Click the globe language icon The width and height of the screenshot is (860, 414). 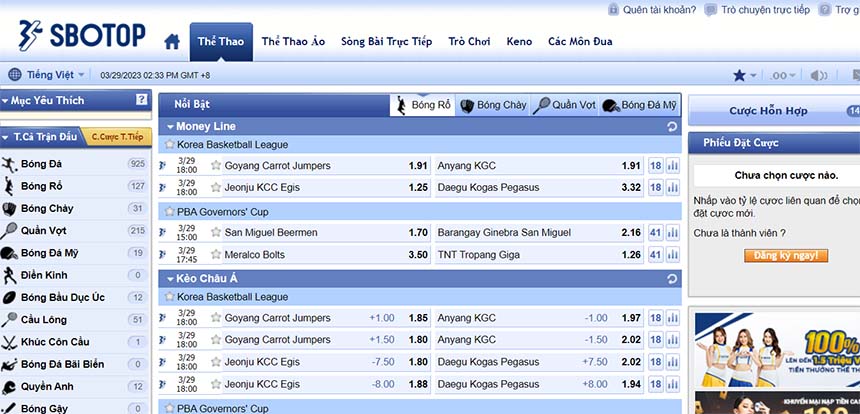(15, 75)
